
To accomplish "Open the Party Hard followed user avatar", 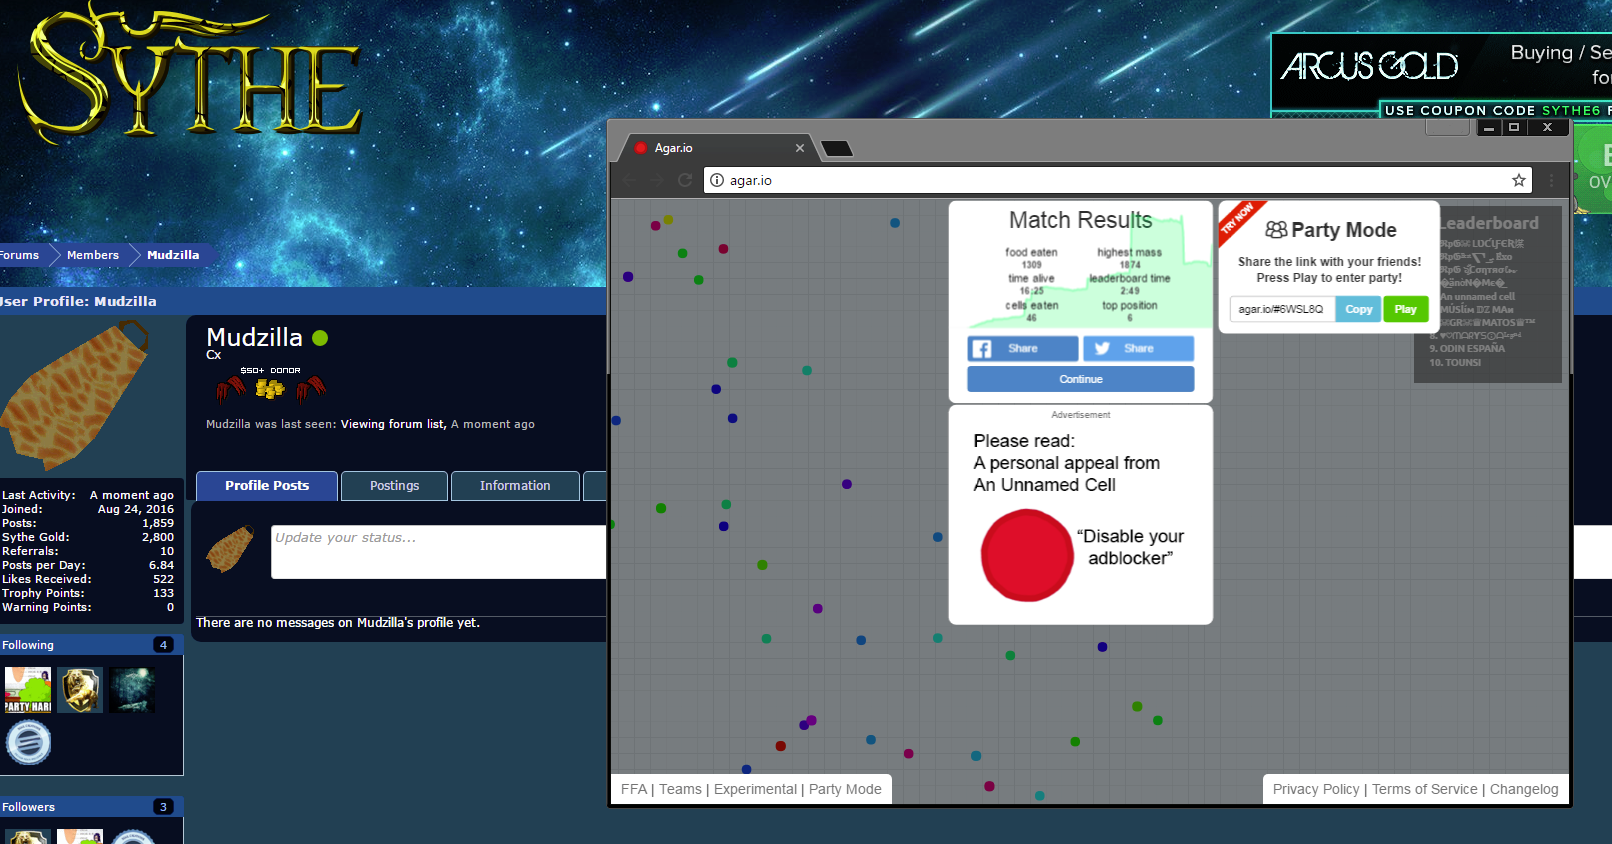I will click(28, 690).
